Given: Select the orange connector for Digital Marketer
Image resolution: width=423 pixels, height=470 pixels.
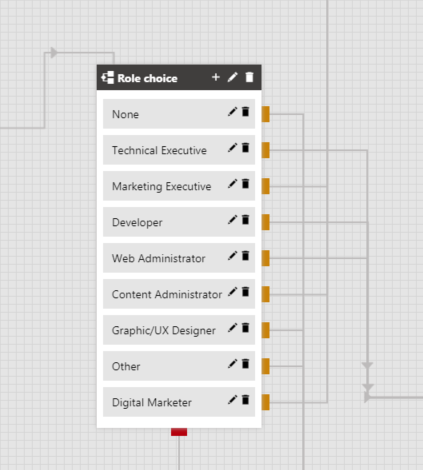Looking at the screenshot, I should coord(266,402).
